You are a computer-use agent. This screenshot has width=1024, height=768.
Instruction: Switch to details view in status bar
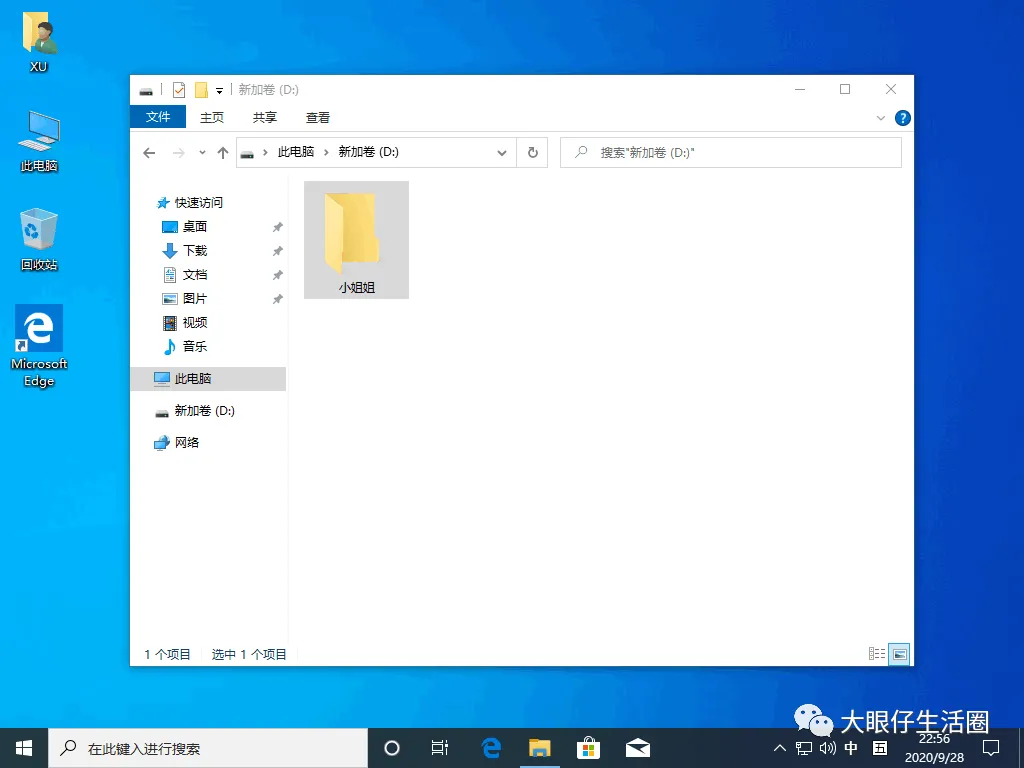[x=877, y=652]
